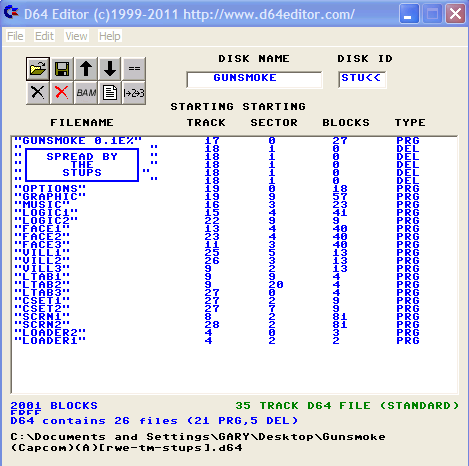Move the selected file down with the down arrow

(110, 69)
